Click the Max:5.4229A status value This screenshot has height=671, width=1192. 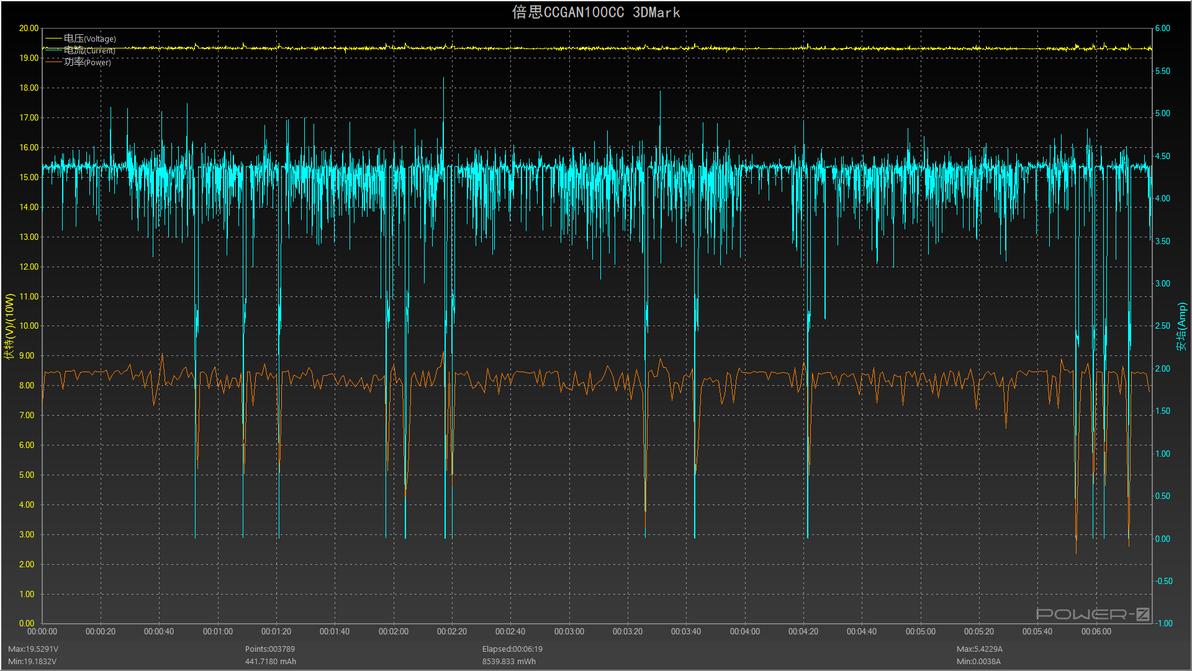tap(979, 649)
